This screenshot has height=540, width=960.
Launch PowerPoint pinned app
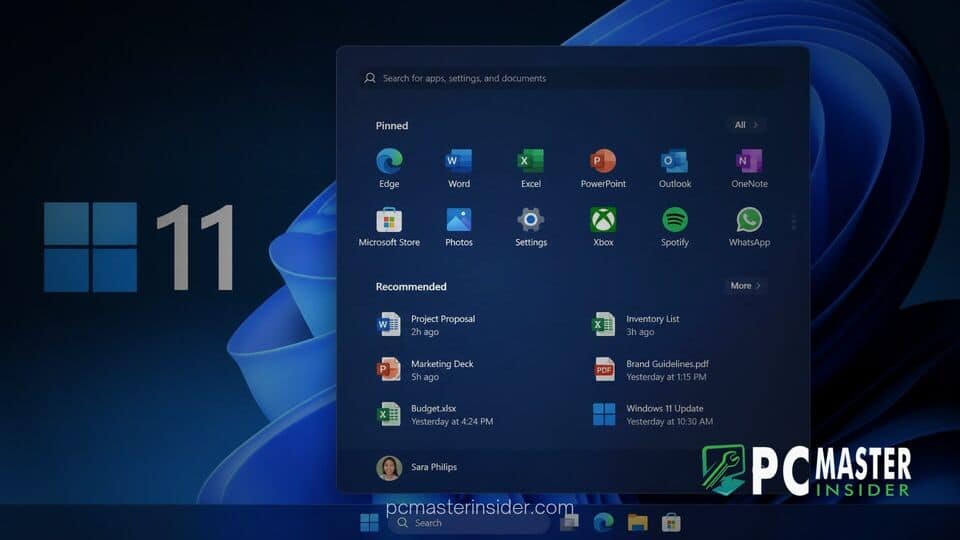[x=603, y=168]
